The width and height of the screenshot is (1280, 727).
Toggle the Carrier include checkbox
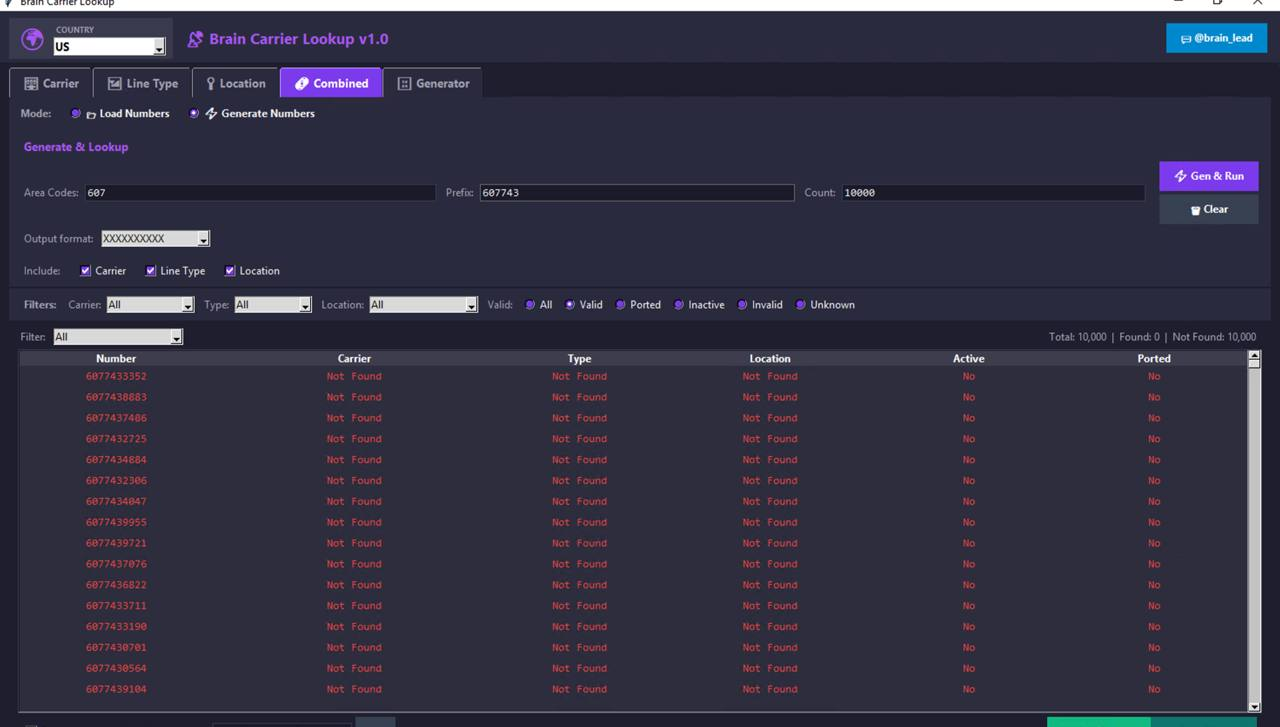coord(86,271)
